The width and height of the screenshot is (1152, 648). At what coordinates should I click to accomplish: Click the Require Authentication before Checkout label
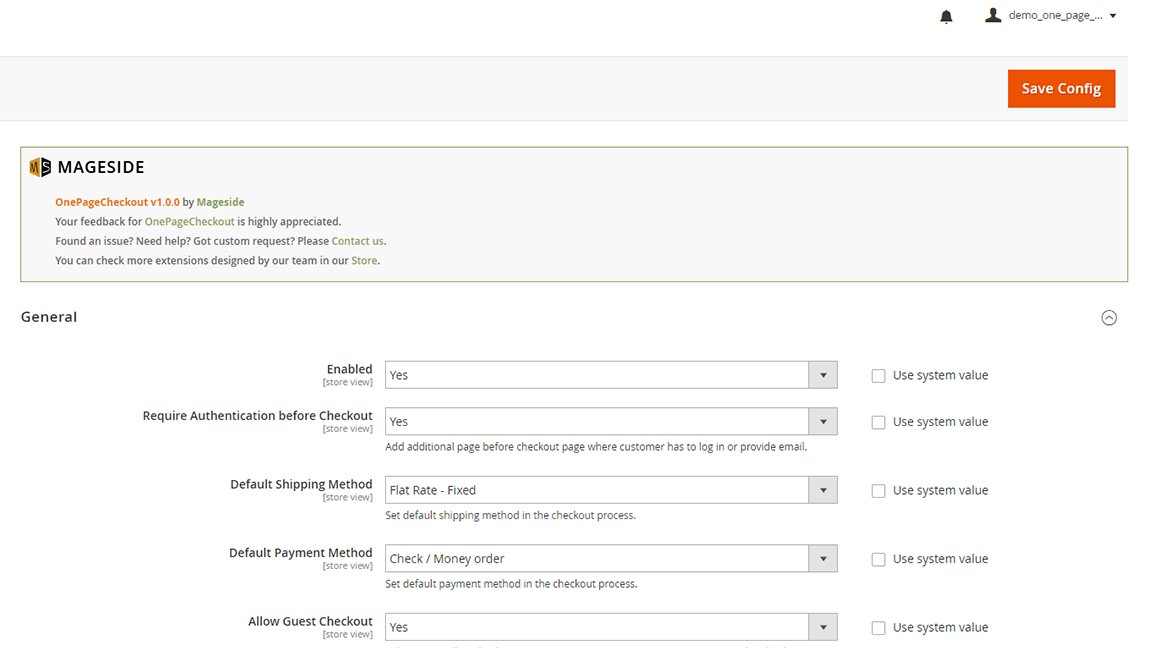point(257,416)
